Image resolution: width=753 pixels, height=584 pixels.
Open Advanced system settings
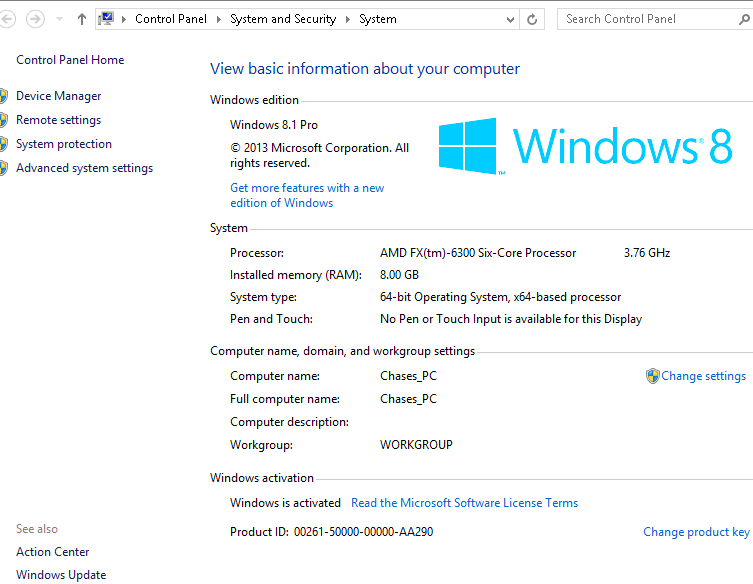point(85,168)
